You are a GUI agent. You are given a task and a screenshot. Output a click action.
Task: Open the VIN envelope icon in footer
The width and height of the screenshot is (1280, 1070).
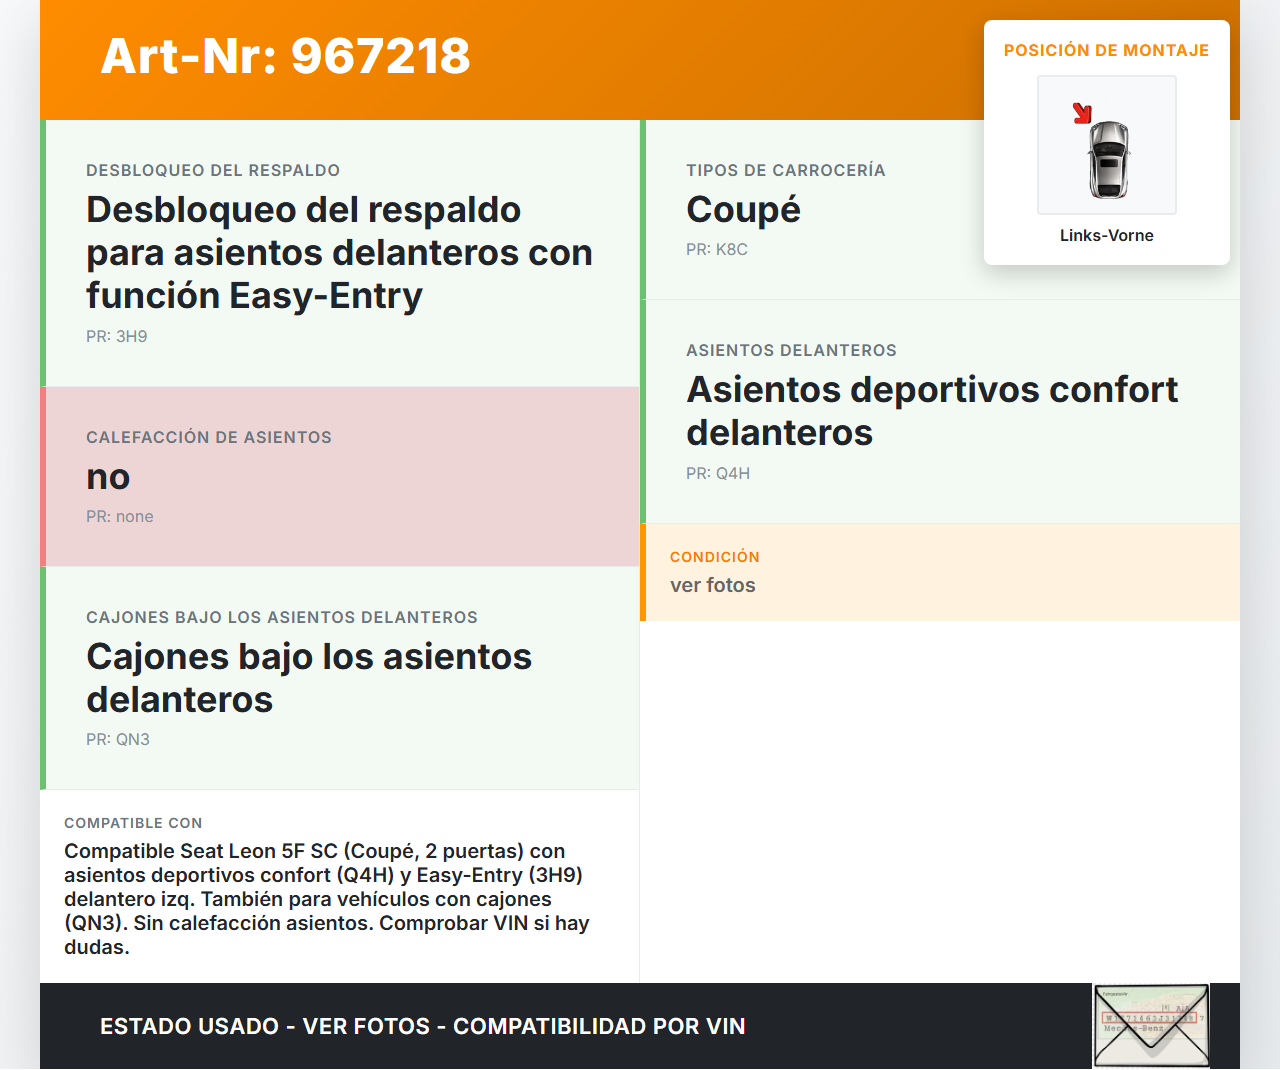tap(1151, 1026)
